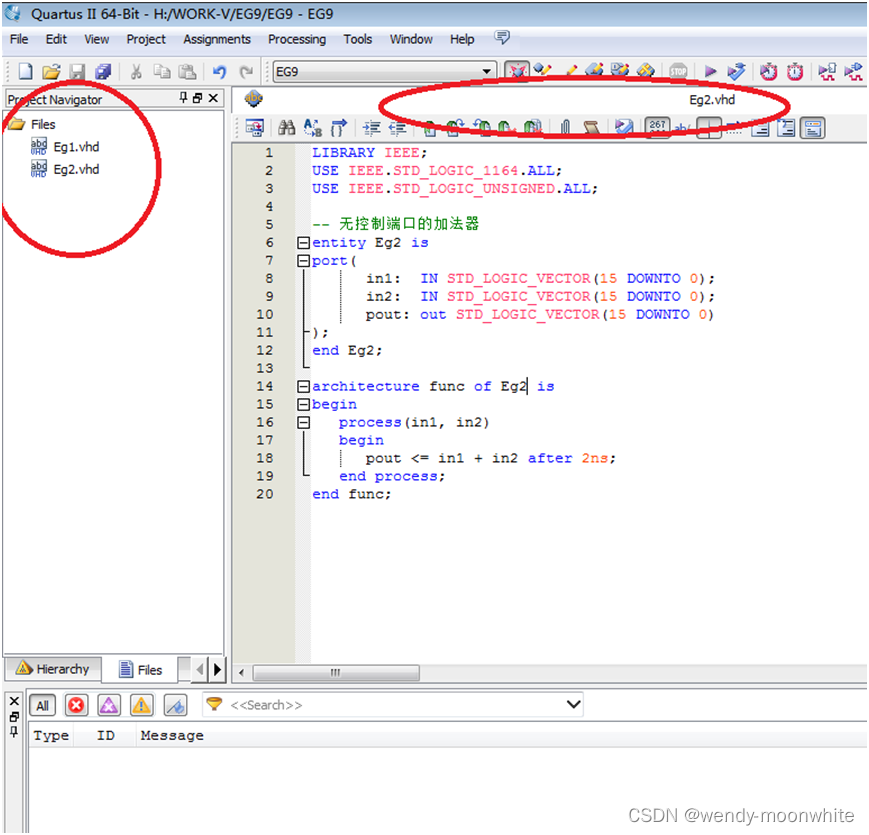Open the EG9 project entity dropdown

pos(384,71)
